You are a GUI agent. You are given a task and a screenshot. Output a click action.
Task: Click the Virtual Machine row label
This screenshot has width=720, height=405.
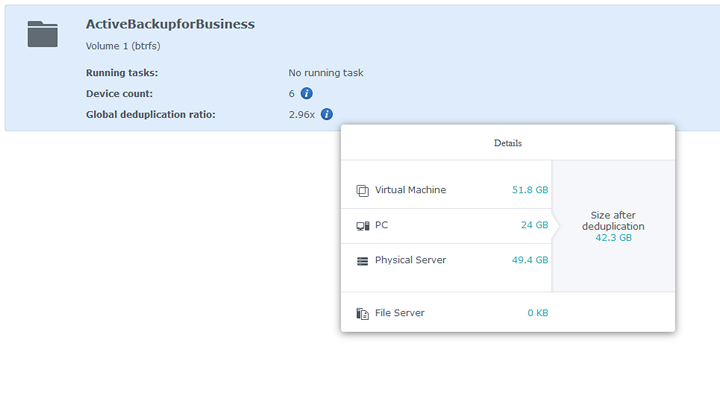410,190
